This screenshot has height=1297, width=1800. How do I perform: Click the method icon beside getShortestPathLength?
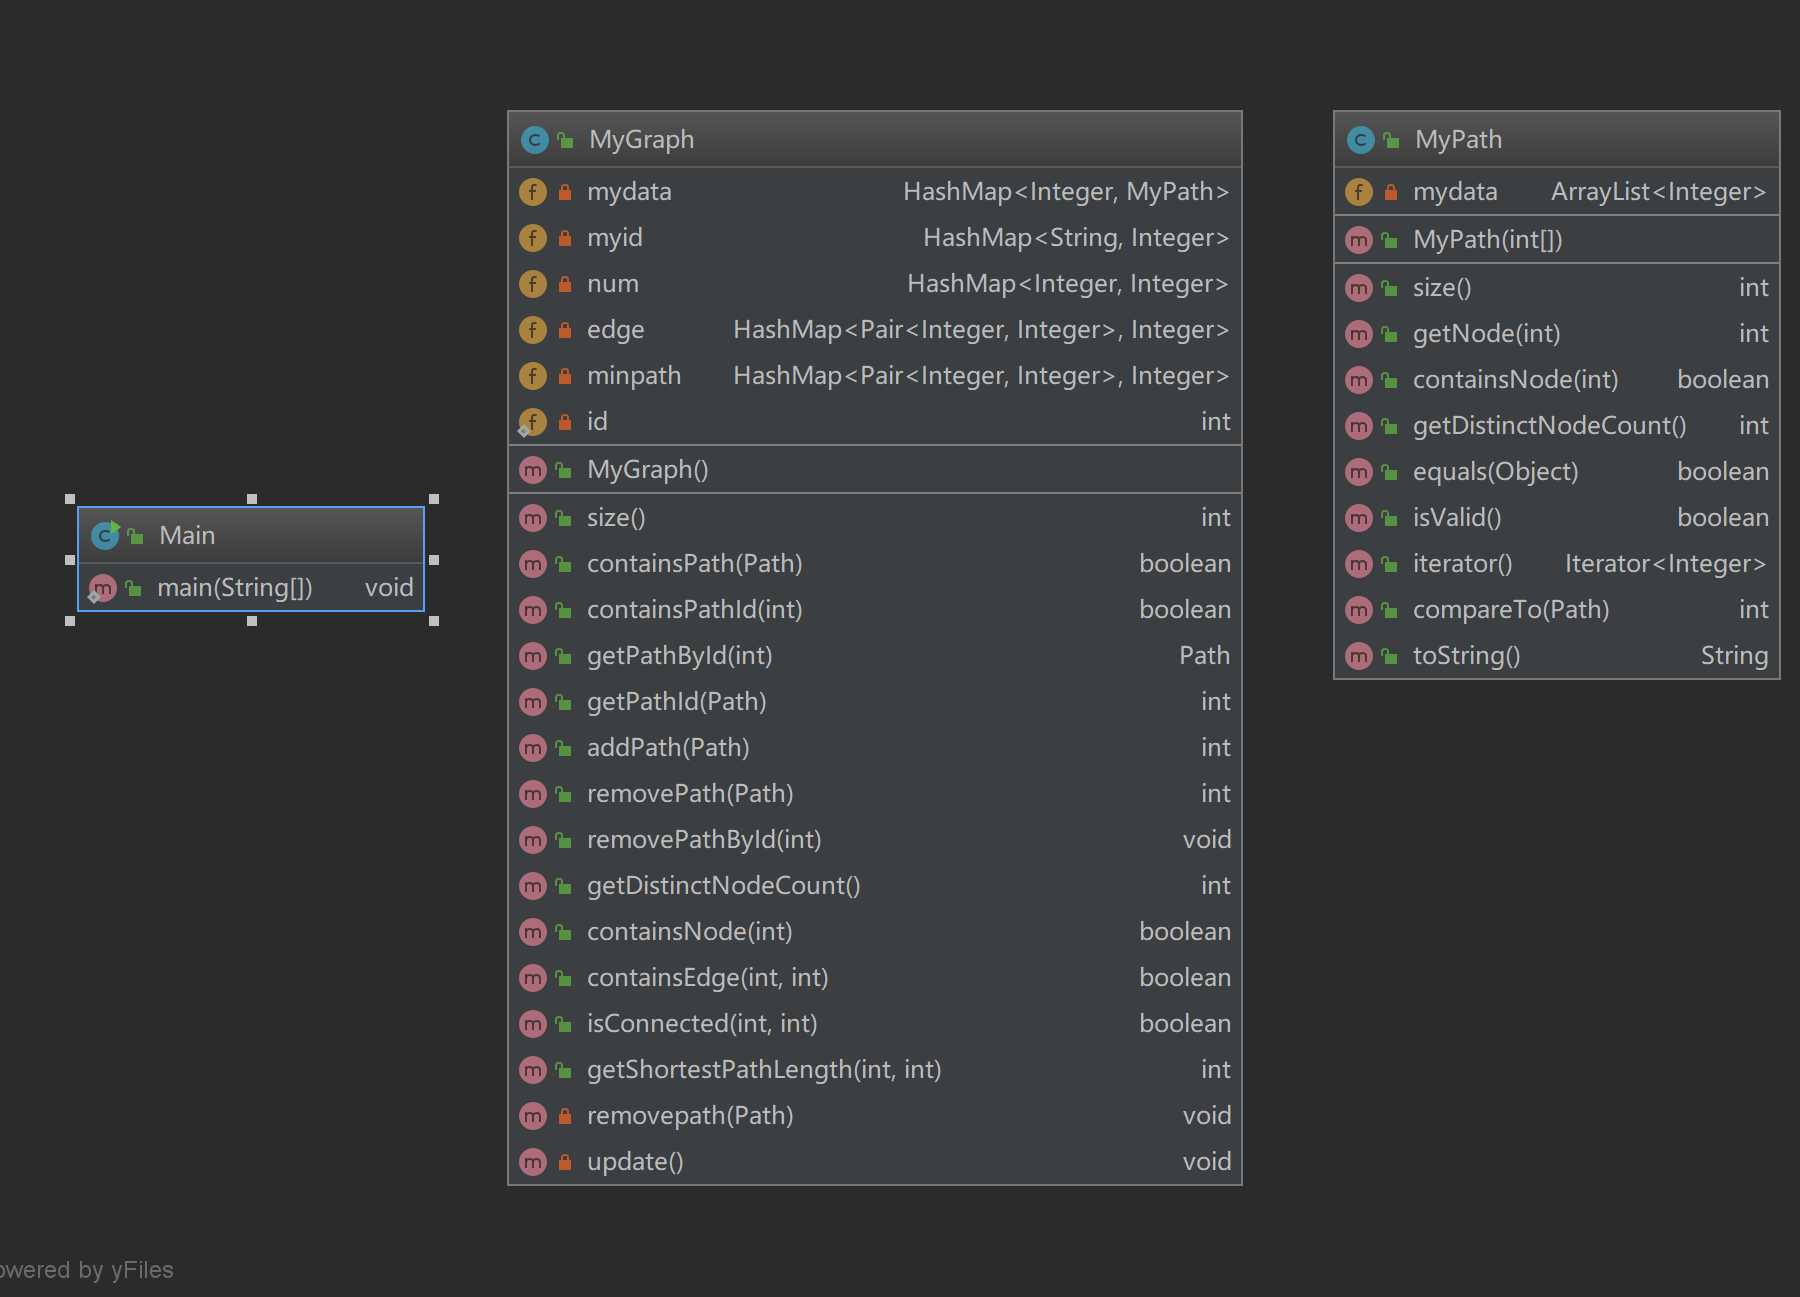(x=533, y=1070)
